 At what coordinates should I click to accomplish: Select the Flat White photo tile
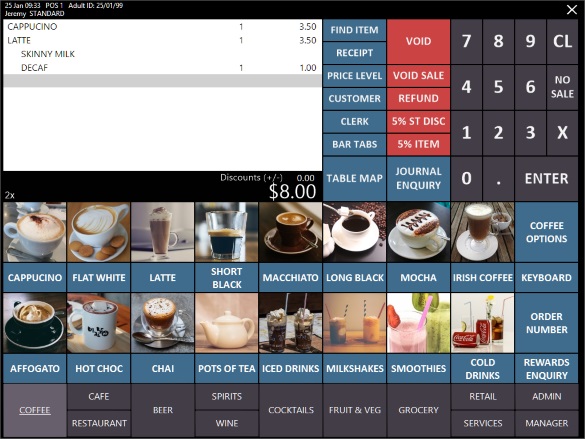click(x=98, y=232)
